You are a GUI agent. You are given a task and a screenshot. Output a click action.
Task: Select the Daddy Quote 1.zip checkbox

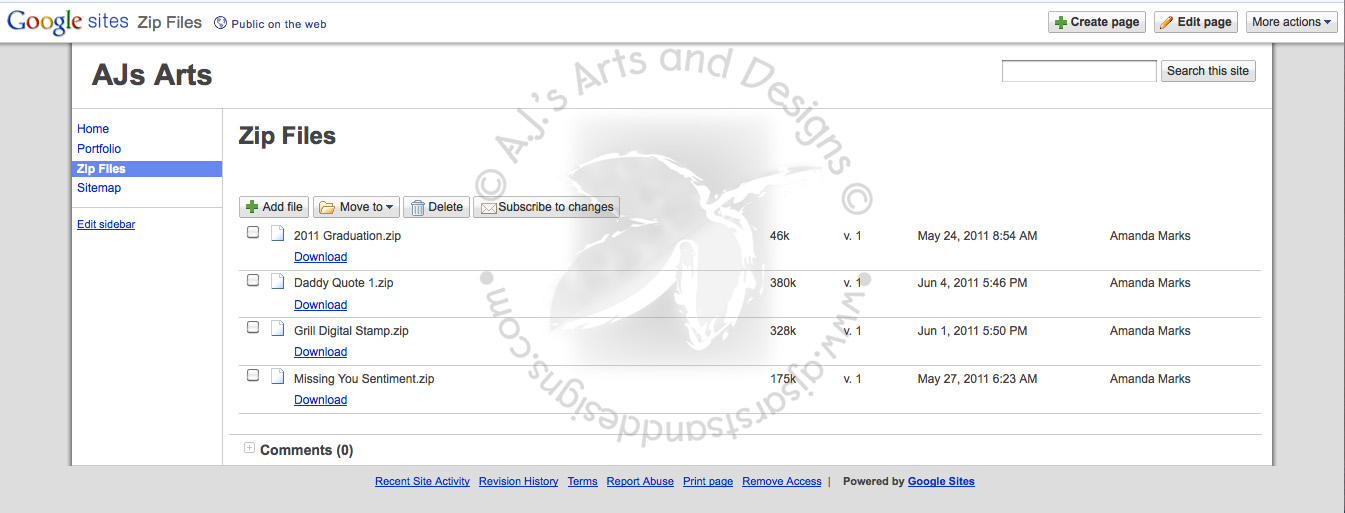point(253,281)
